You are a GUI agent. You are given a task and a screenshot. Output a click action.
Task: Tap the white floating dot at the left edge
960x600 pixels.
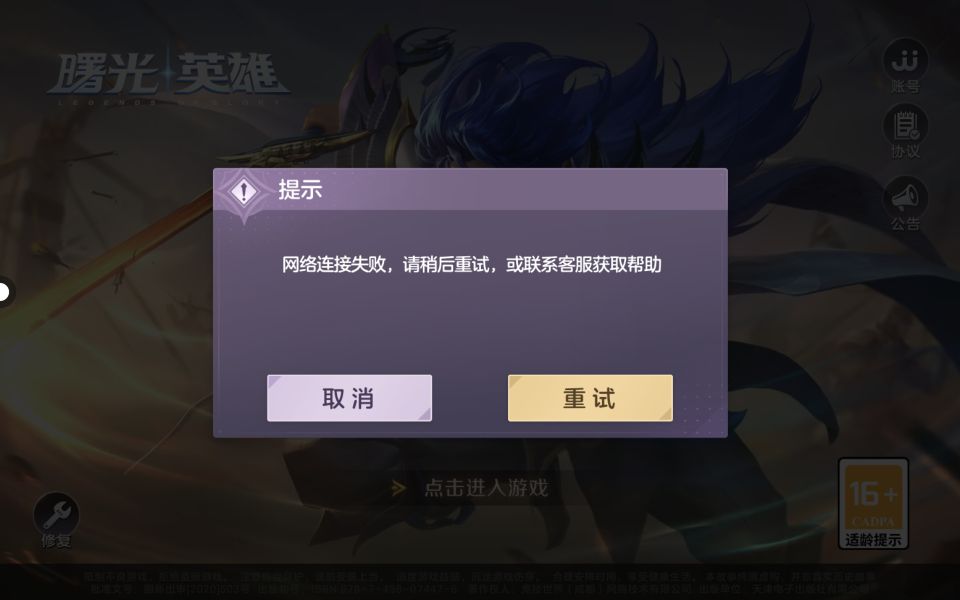pos(4,292)
